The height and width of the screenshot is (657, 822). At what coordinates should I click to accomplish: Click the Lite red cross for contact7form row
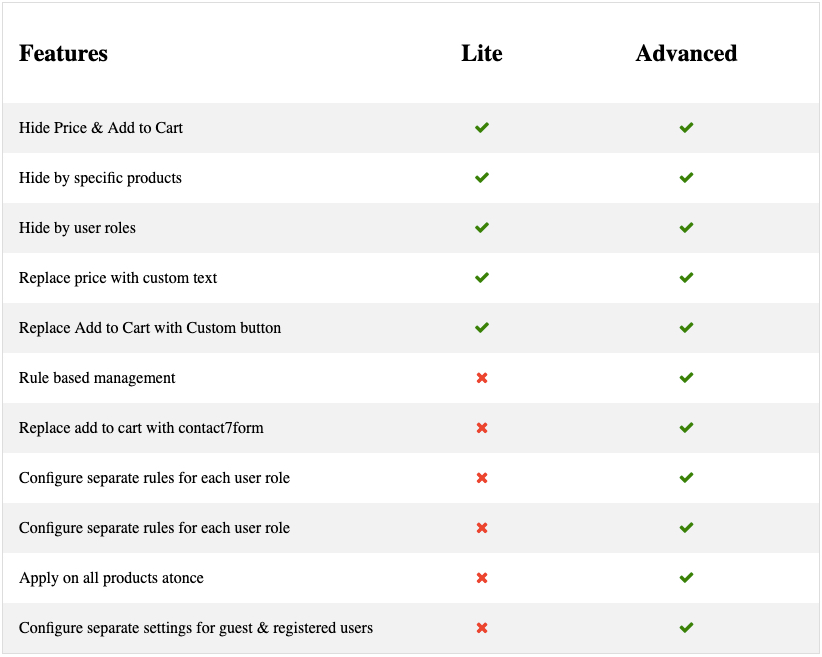pyautogui.click(x=482, y=428)
